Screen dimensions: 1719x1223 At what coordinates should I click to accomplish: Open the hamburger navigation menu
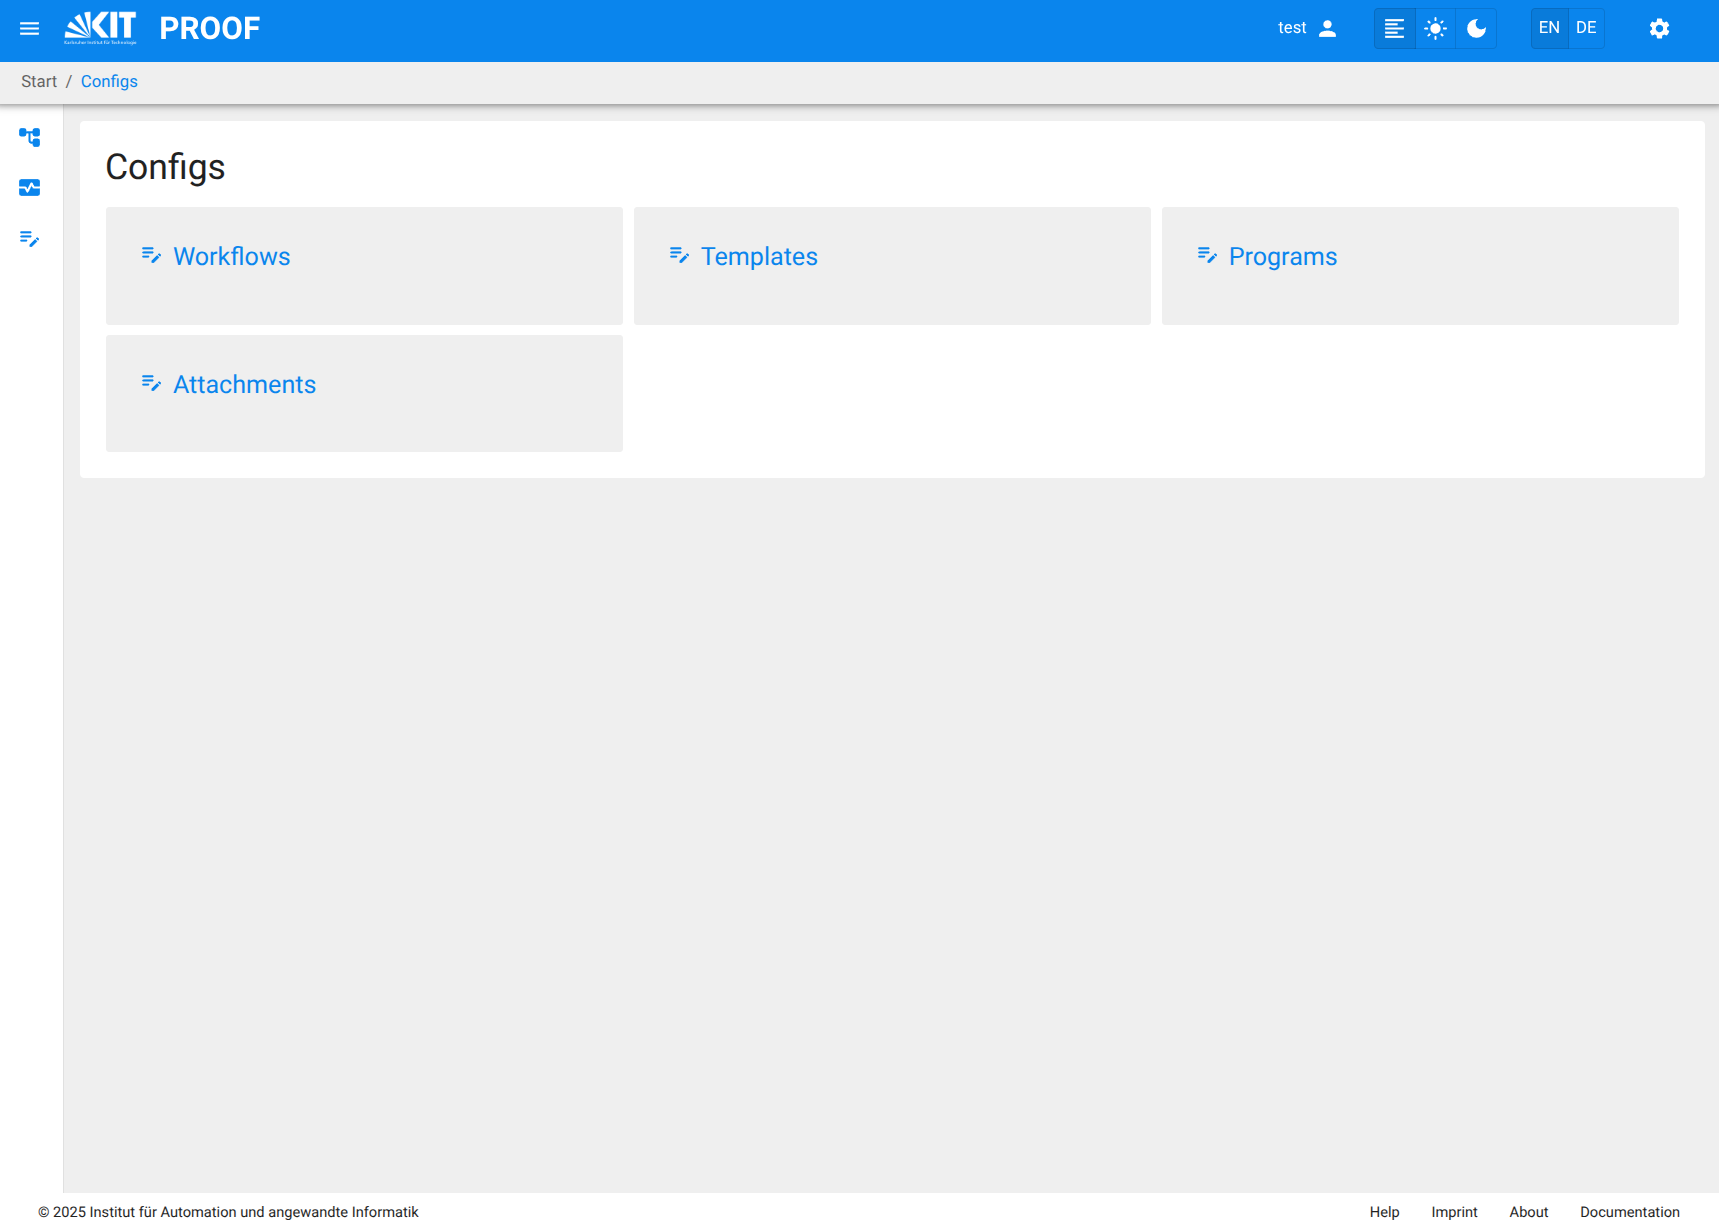pos(29,29)
